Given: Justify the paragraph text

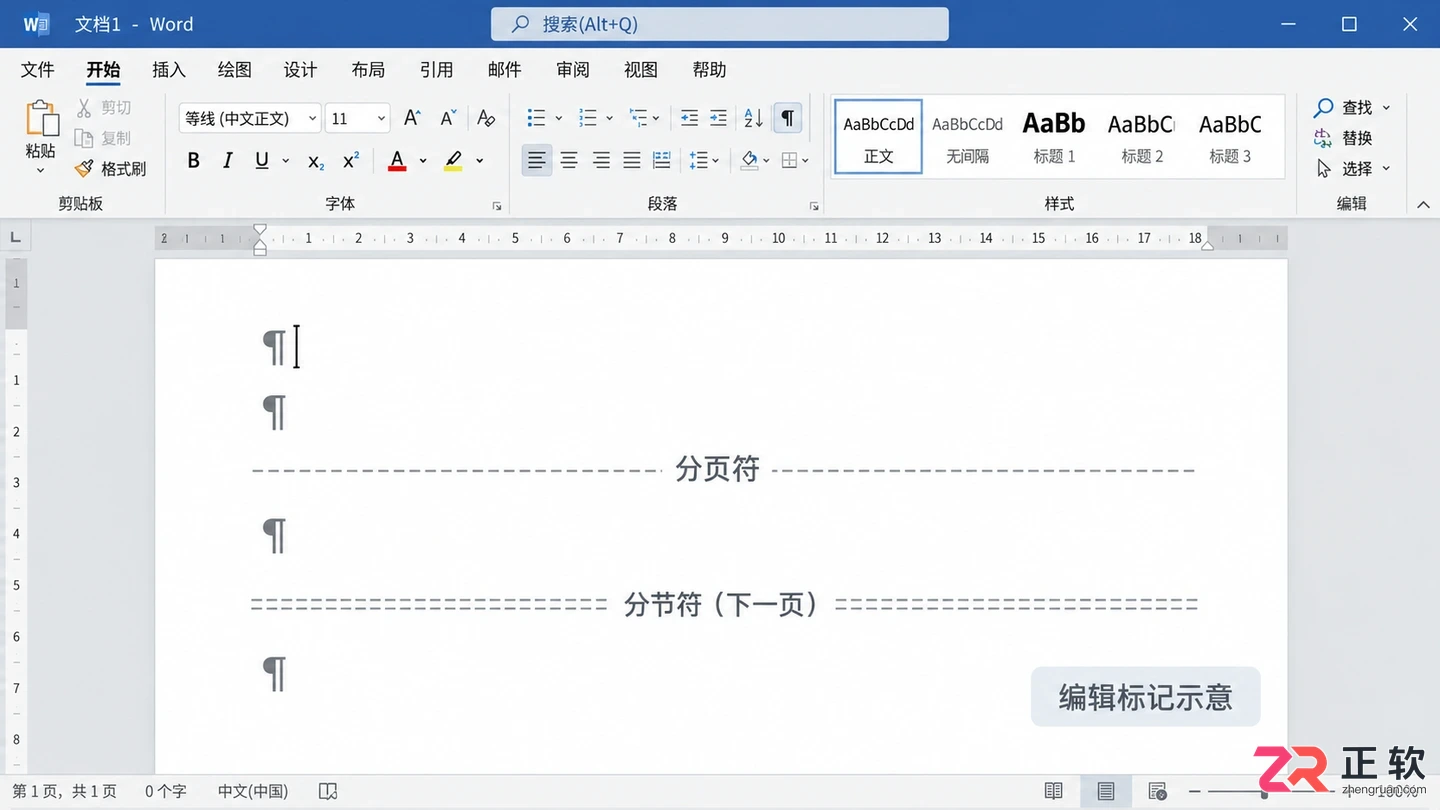Looking at the screenshot, I should (632, 160).
